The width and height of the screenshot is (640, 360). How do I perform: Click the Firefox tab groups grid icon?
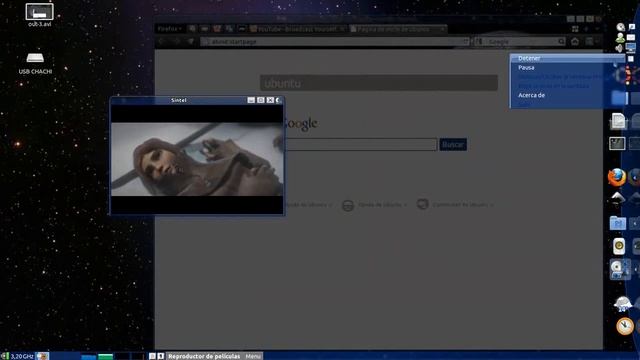(x=575, y=29)
